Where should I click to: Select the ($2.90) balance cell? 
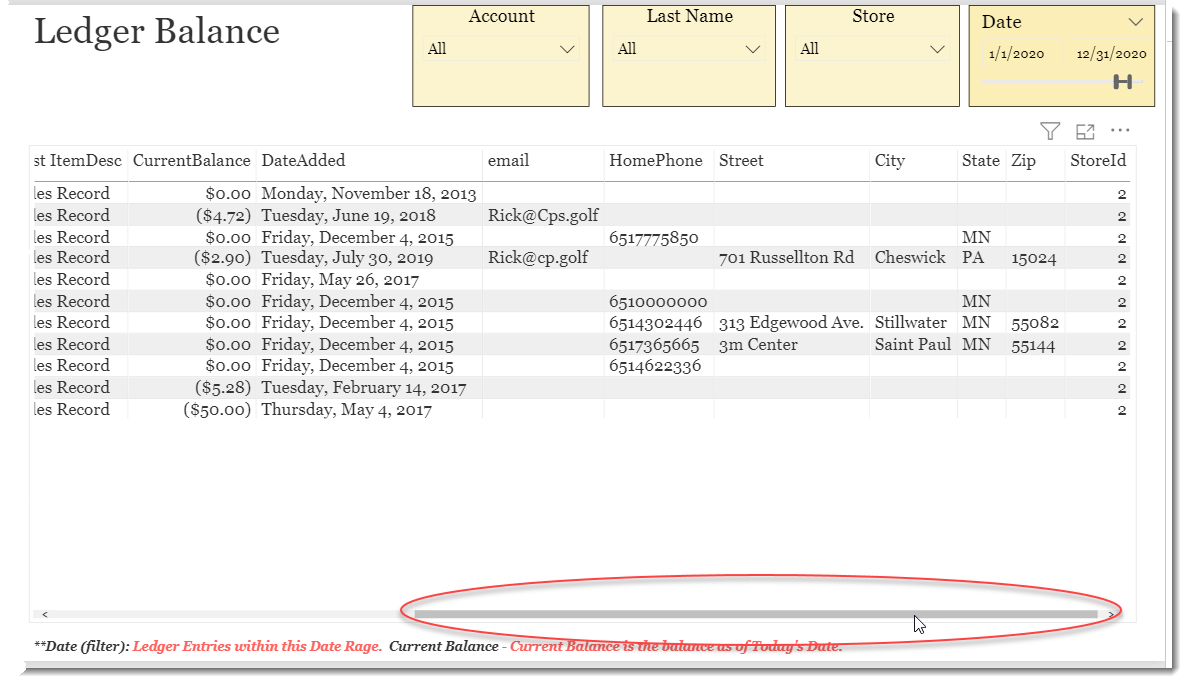(x=222, y=258)
